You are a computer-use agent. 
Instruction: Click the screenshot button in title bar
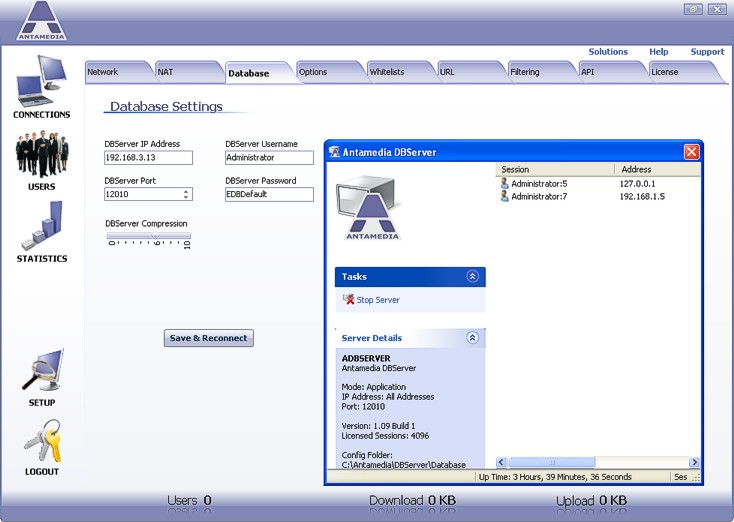693,9
